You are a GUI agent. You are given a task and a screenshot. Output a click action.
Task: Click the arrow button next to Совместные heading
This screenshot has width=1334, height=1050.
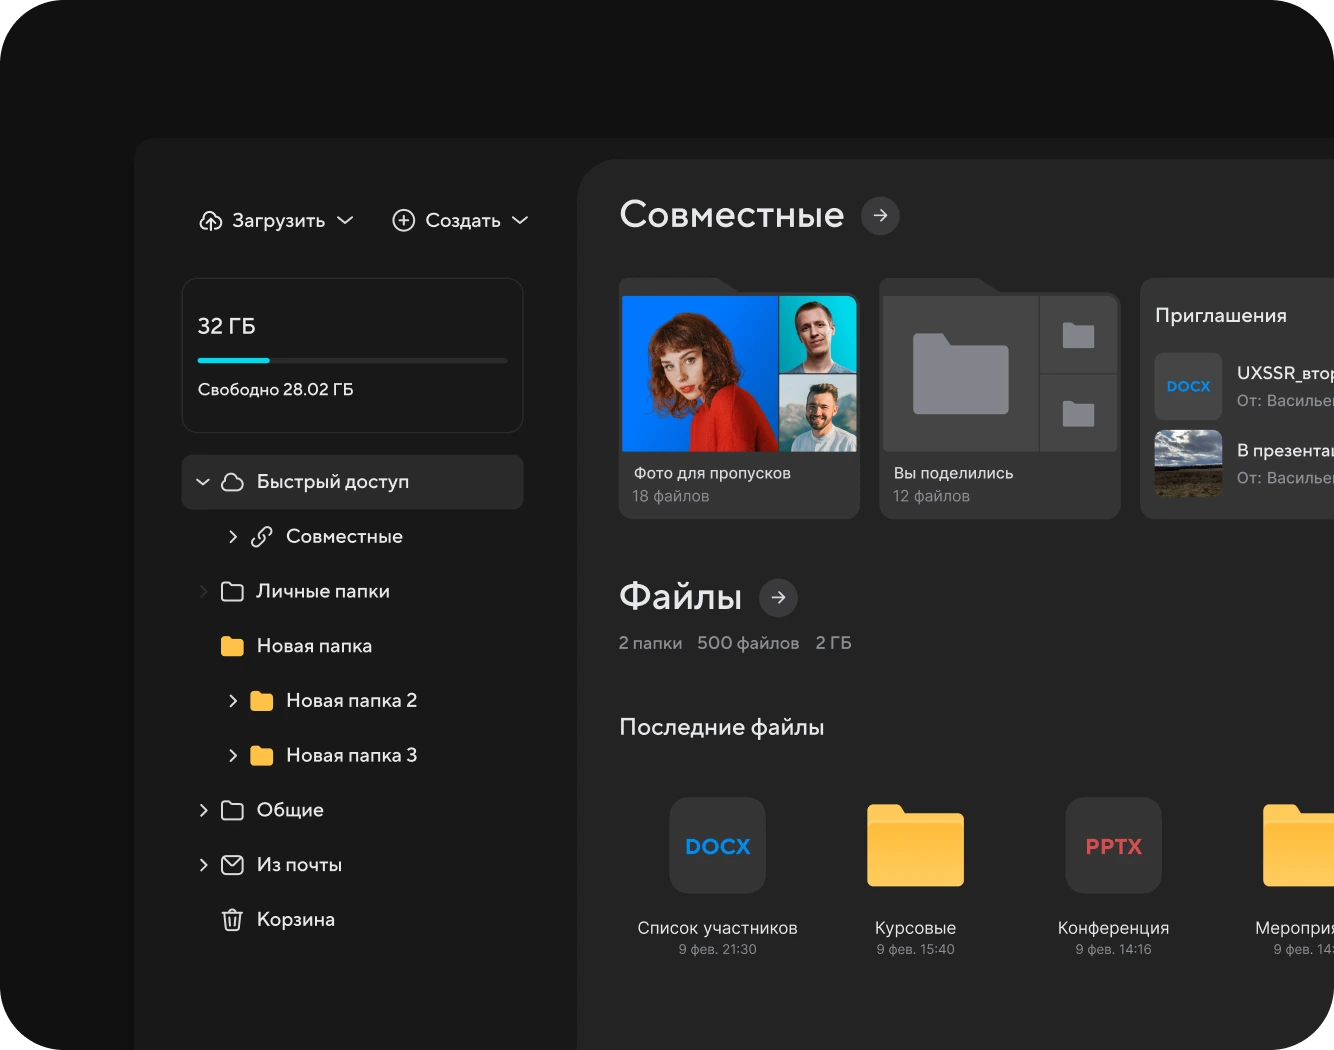click(x=879, y=215)
